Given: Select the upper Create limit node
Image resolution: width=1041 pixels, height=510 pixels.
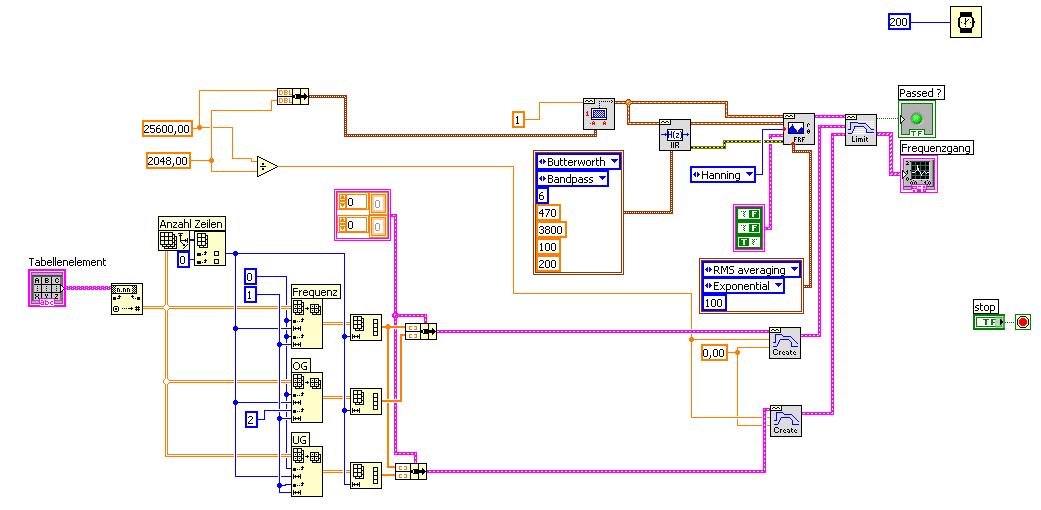Looking at the screenshot, I should (x=785, y=343).
